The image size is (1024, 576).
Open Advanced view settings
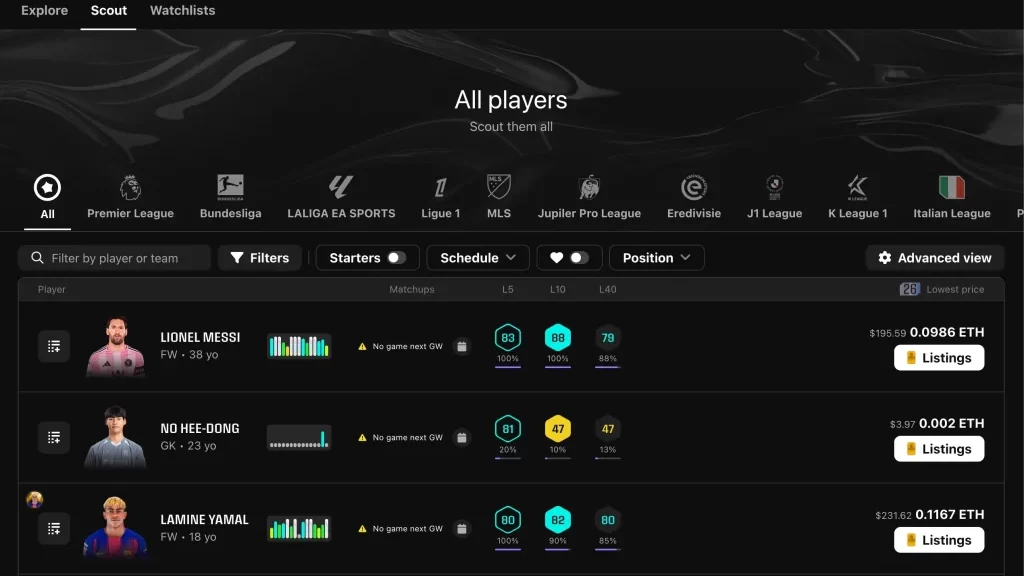pos(934,258)
